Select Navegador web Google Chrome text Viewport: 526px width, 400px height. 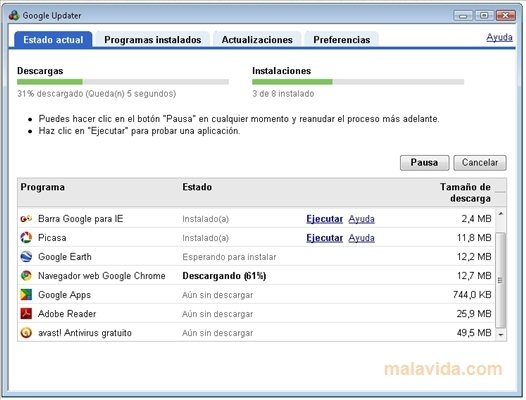[x=102, y=276]
